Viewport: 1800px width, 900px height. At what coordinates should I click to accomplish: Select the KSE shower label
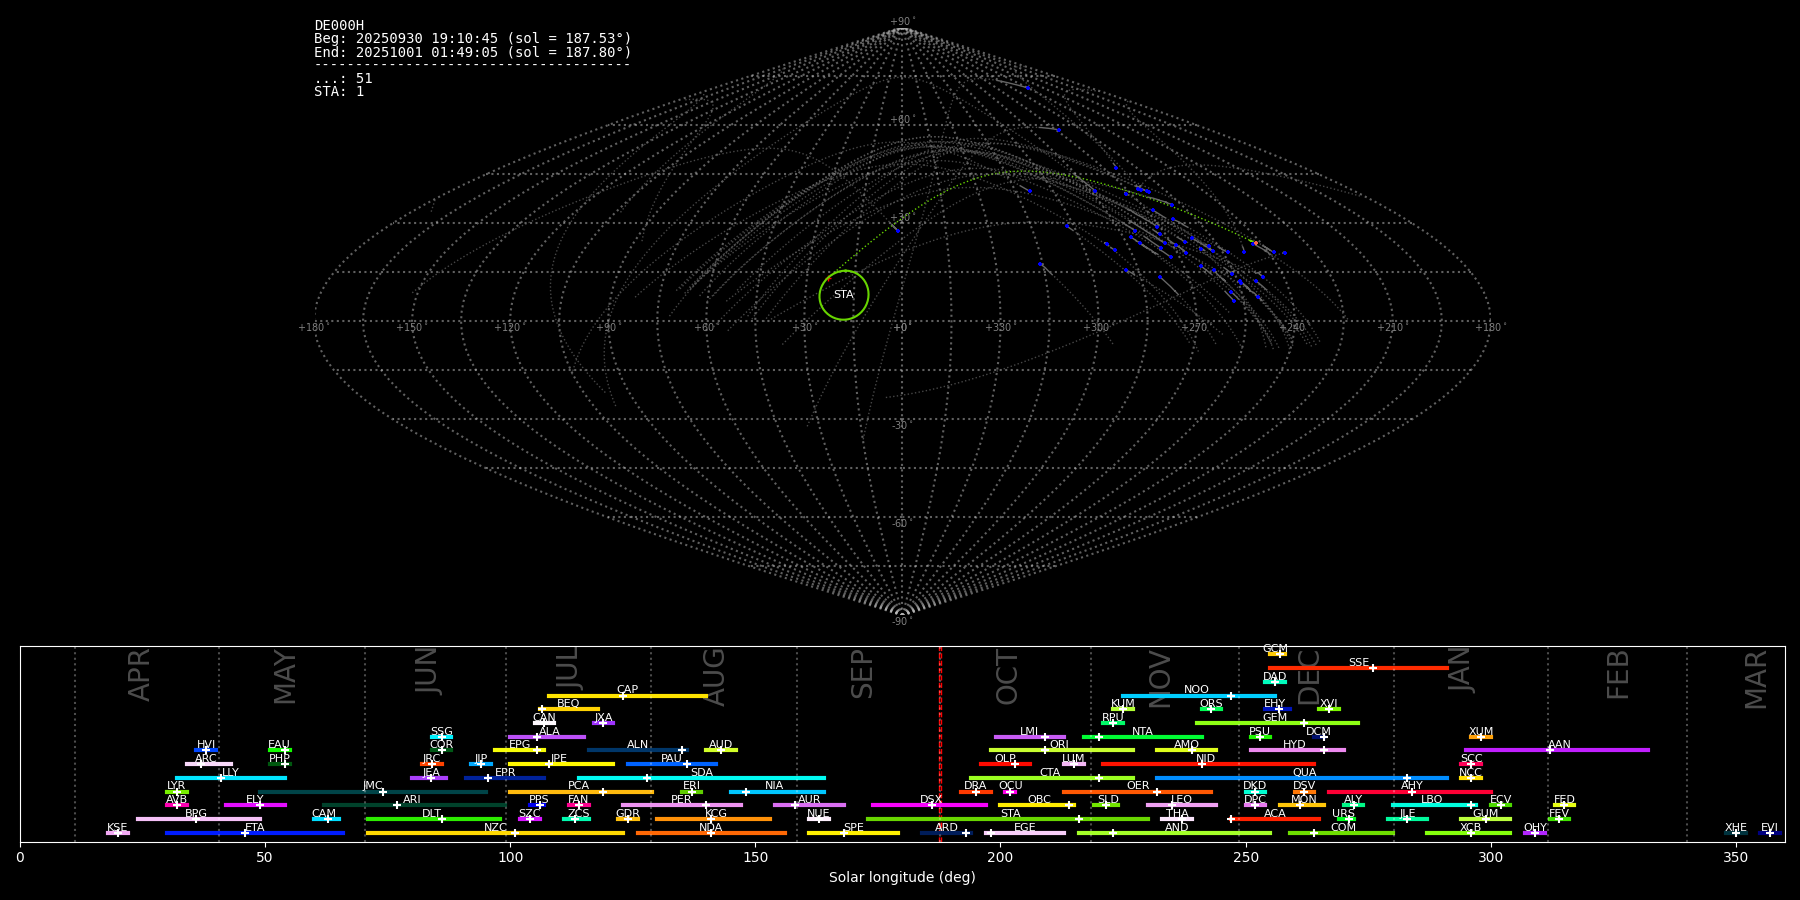point(117,828)
